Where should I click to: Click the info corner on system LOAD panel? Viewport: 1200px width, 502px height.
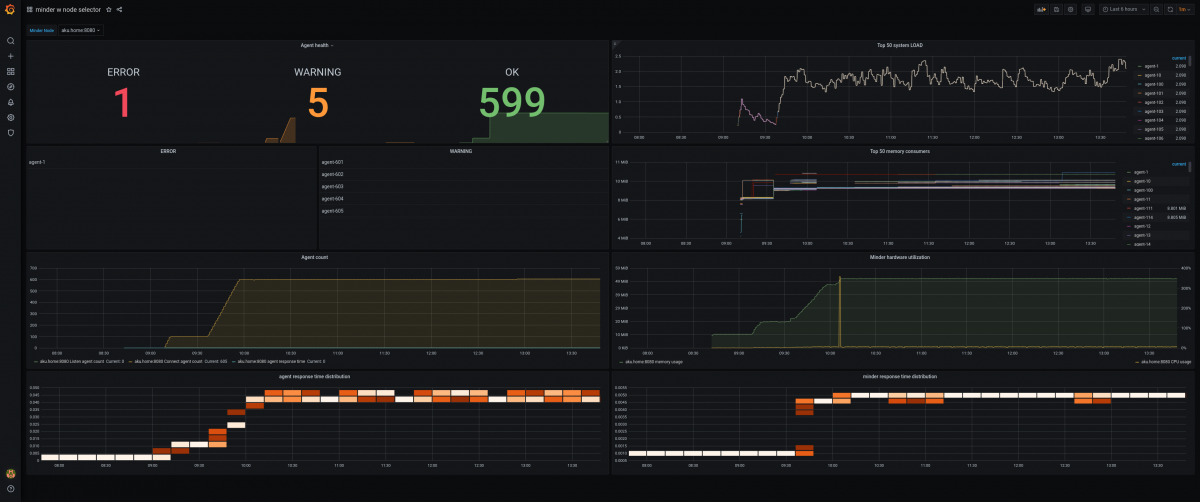[x=615, y=43]
